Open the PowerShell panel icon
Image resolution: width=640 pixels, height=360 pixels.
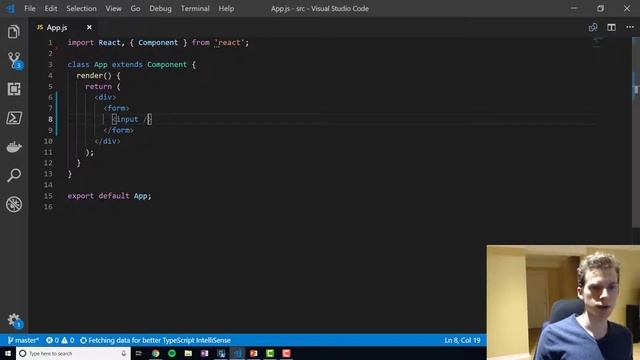tap(14, 118)
